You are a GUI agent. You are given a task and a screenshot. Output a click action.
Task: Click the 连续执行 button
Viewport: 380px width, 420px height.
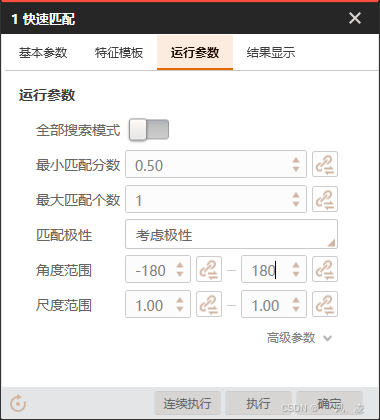tap(187, 403)
